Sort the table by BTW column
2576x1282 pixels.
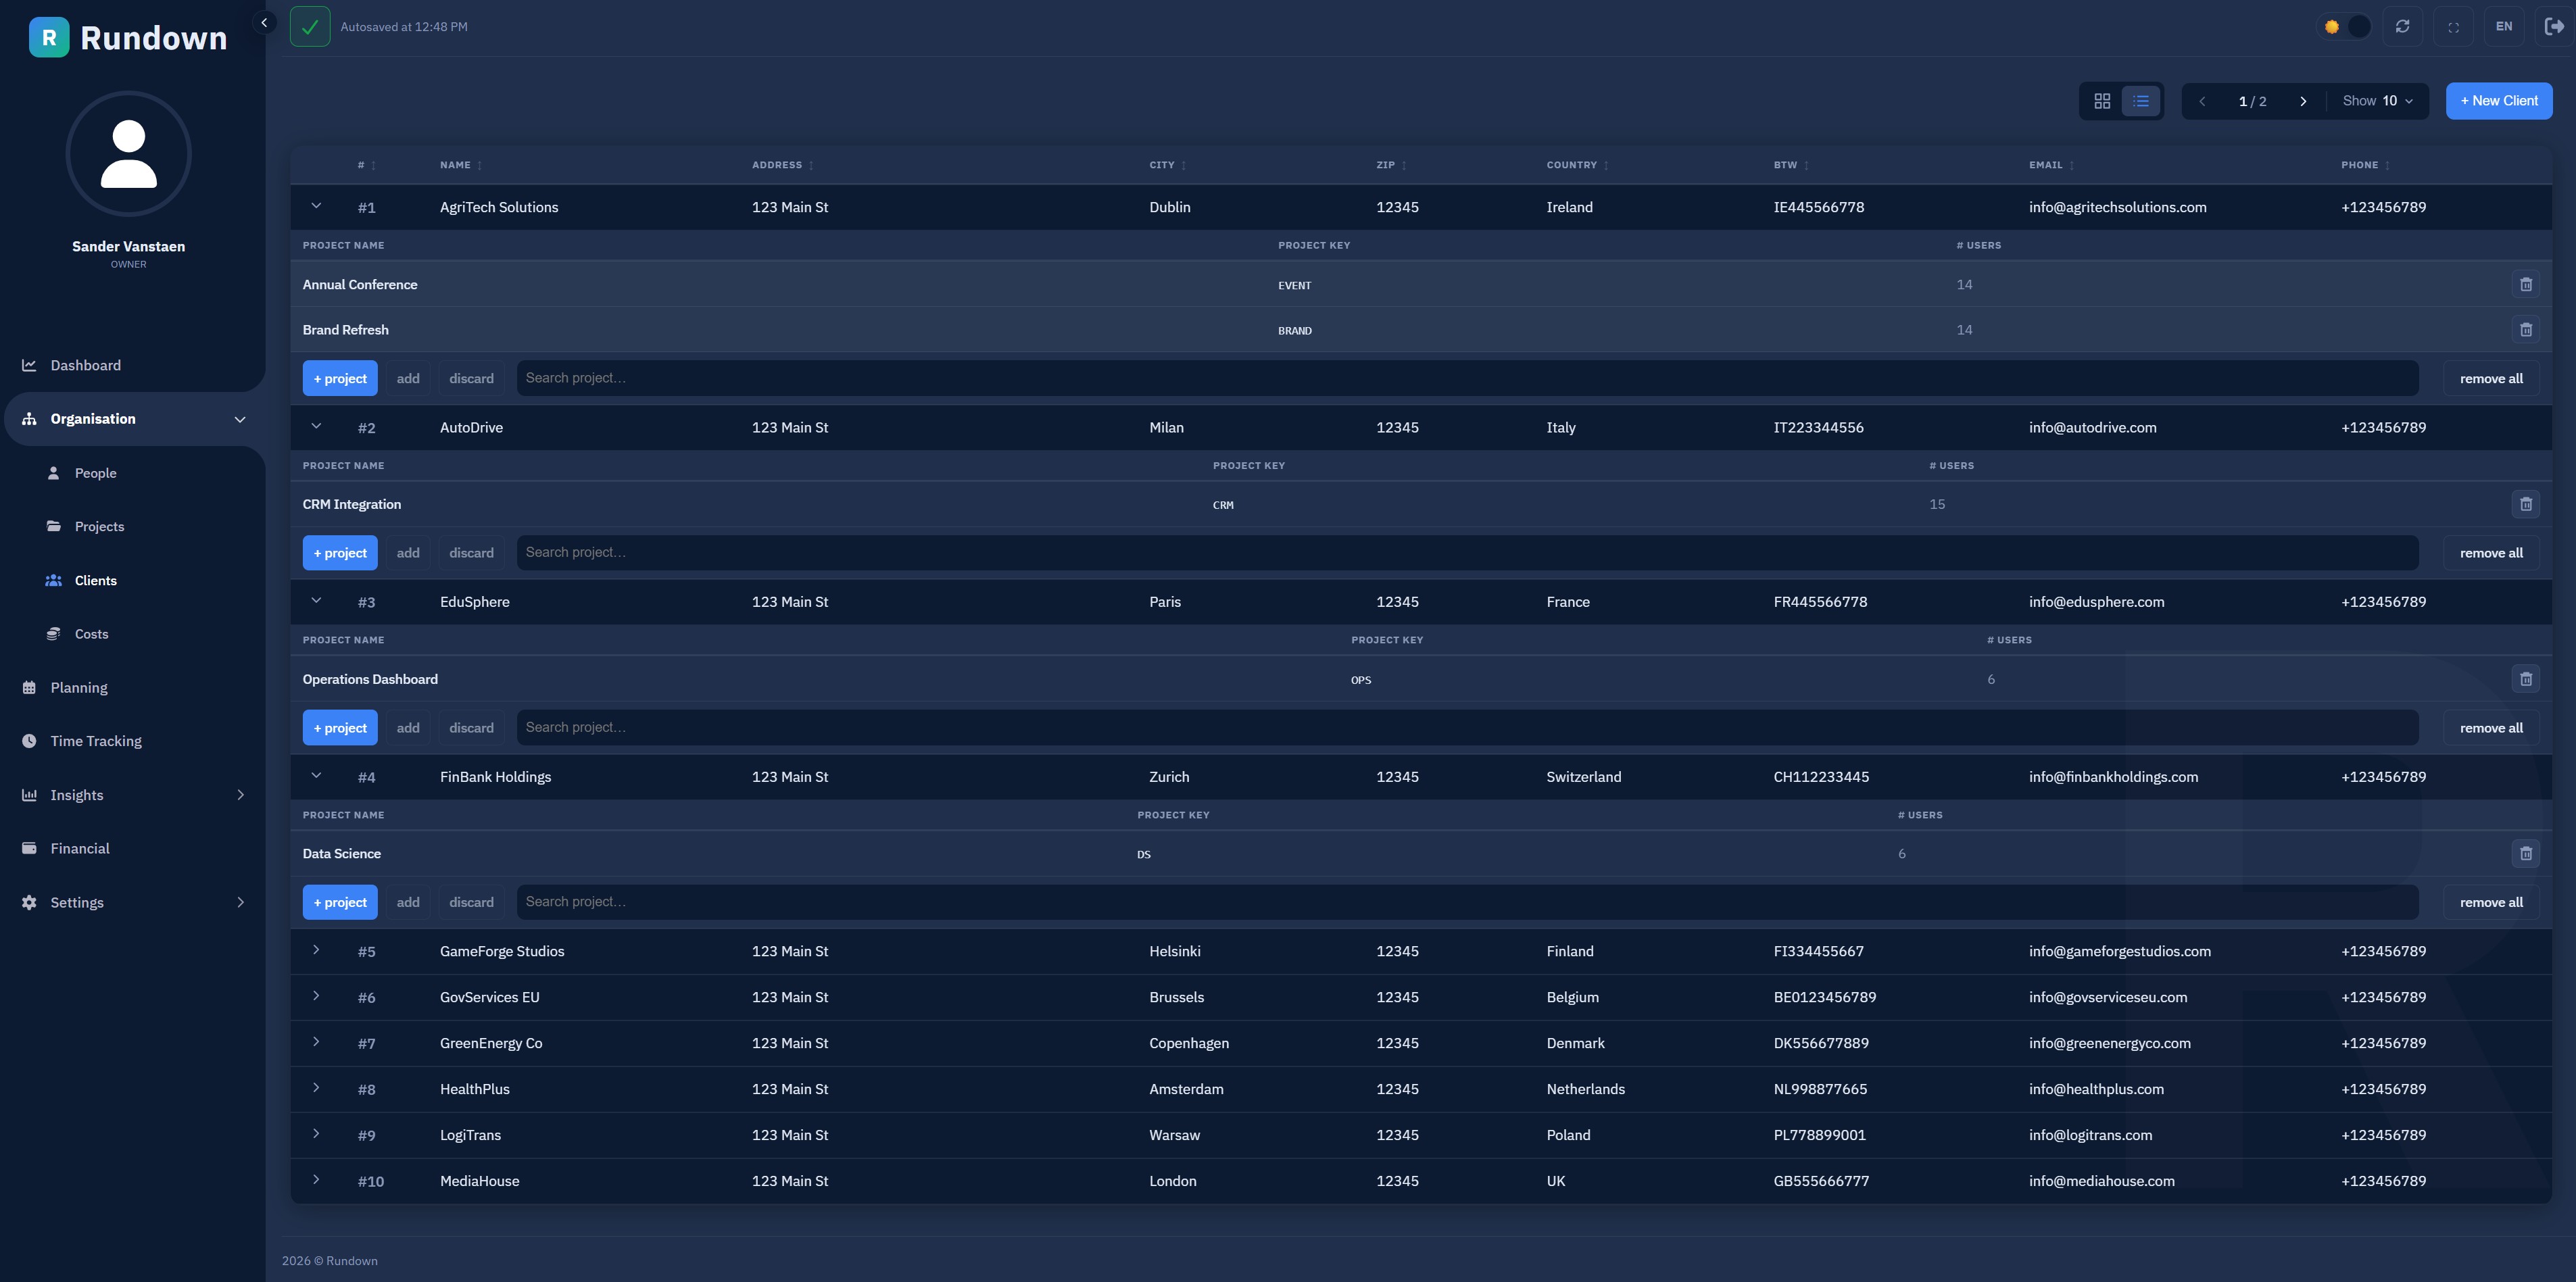1791,165
